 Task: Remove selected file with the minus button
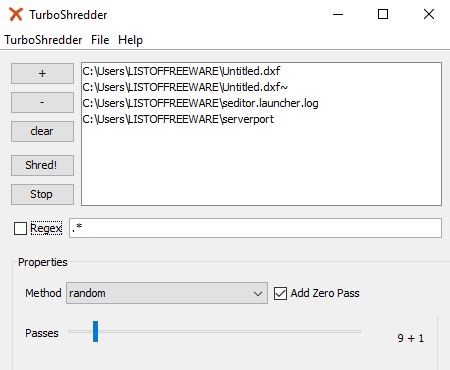42,102
